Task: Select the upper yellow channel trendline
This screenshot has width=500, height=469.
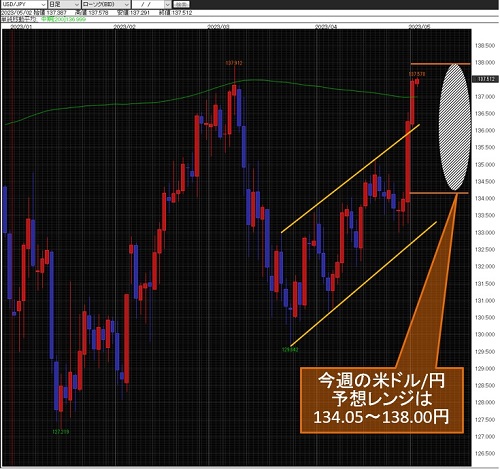Action: pyautogui.click(x=350, y=178)
